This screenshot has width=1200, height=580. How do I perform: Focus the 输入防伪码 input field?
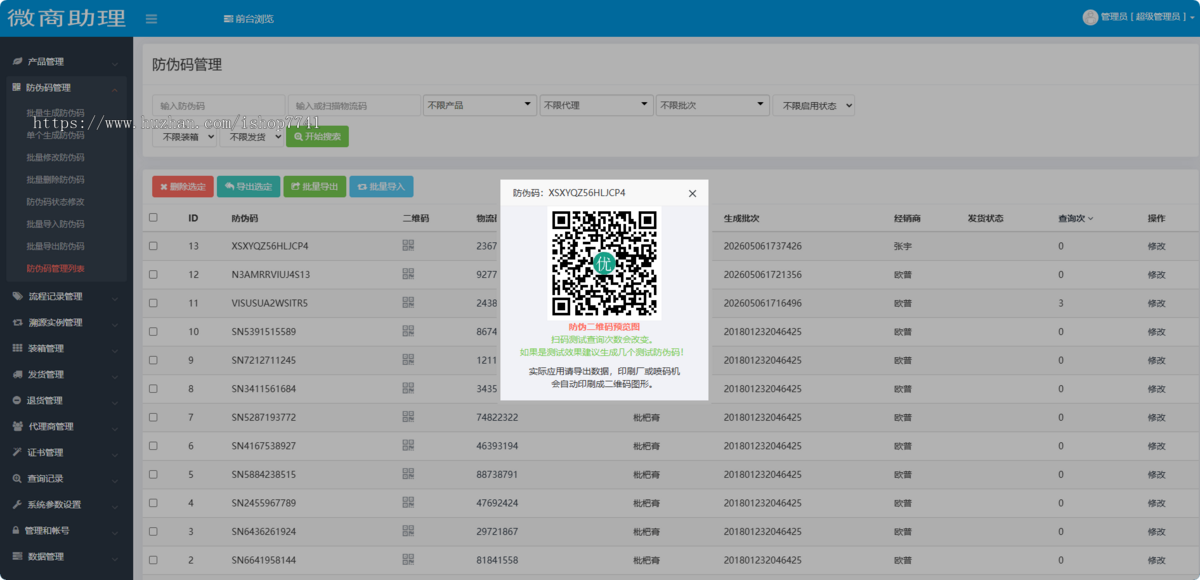pyautogui.click(x=218, y=105)
